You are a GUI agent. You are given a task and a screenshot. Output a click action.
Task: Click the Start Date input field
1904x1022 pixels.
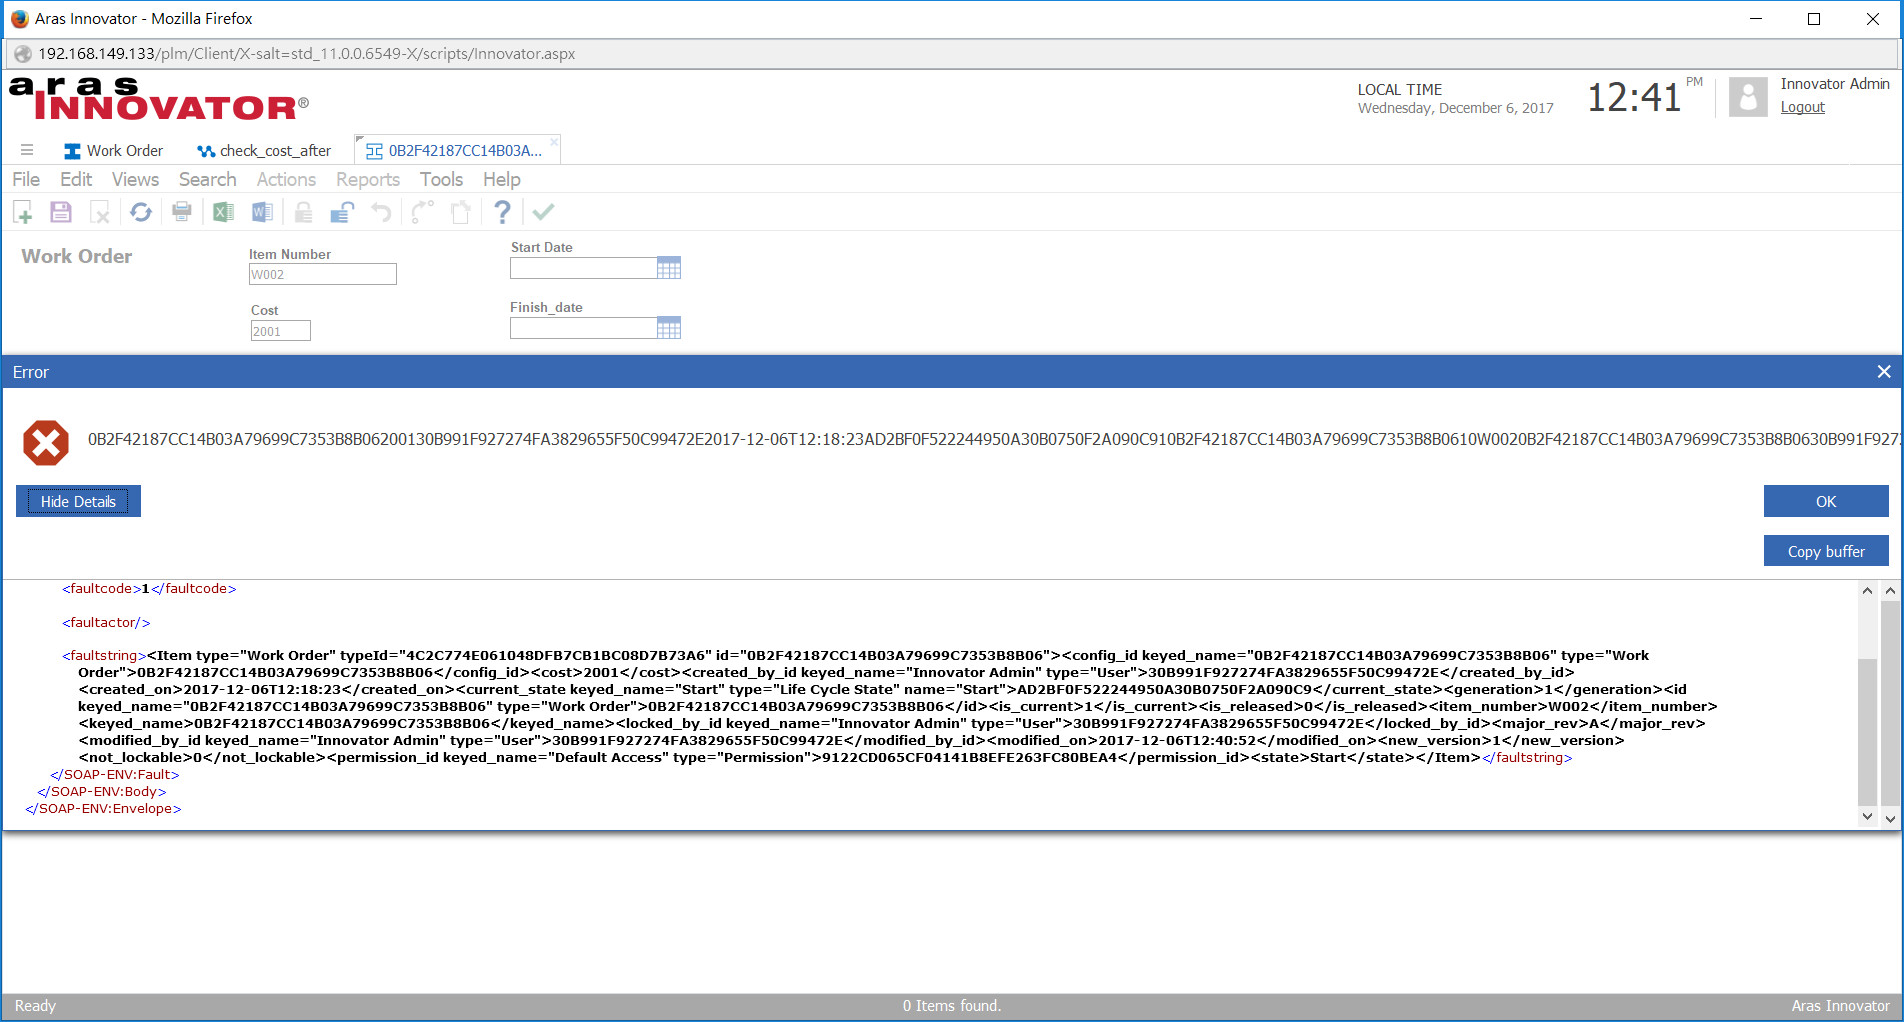click(x=583, y=268)
